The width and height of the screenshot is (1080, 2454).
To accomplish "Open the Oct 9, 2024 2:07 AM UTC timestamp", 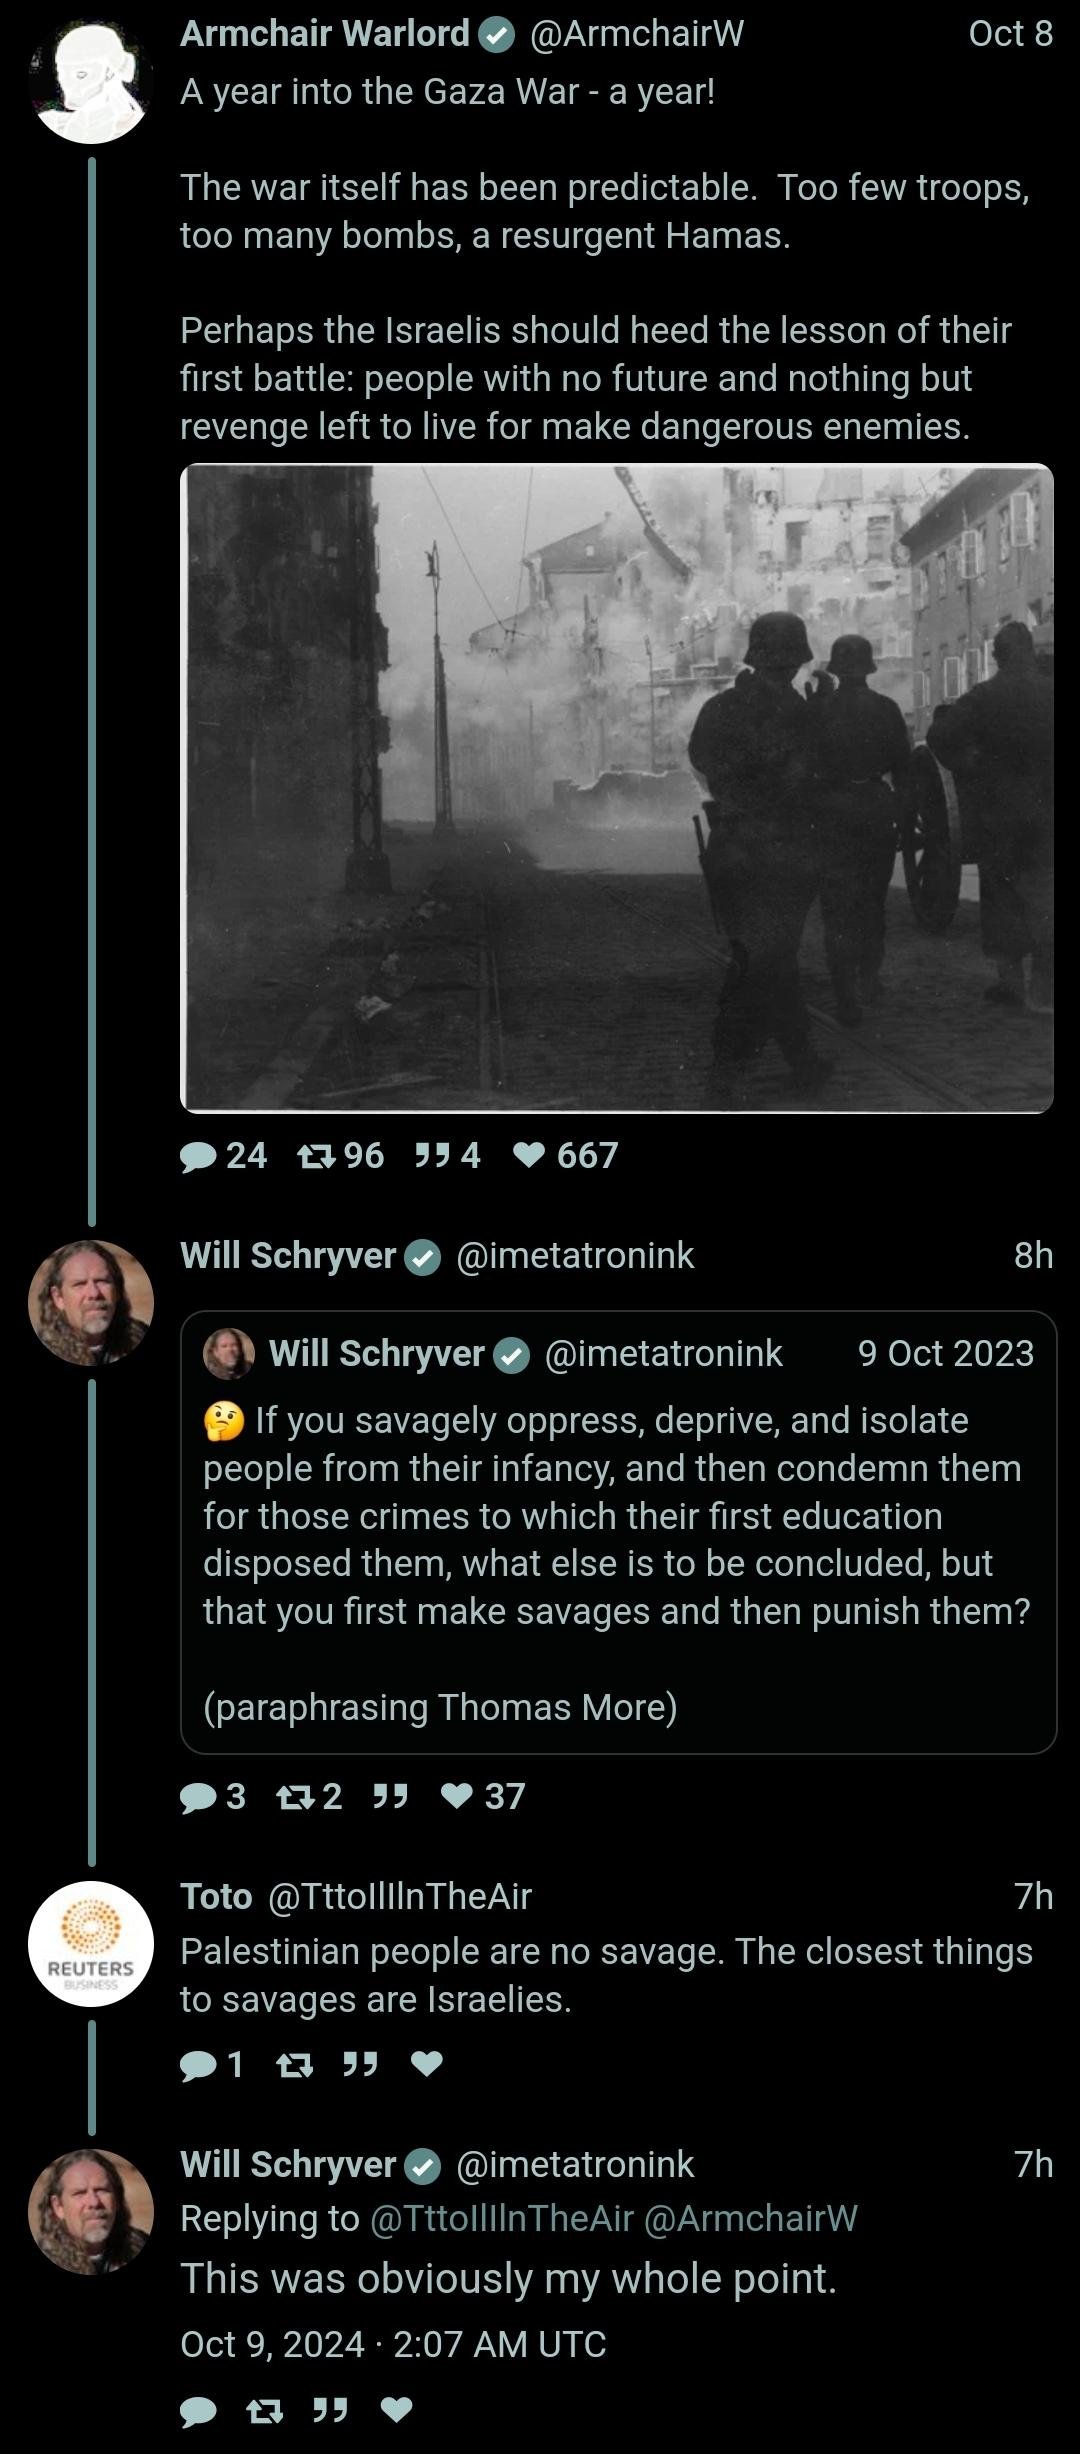I will coord(393,2344).
